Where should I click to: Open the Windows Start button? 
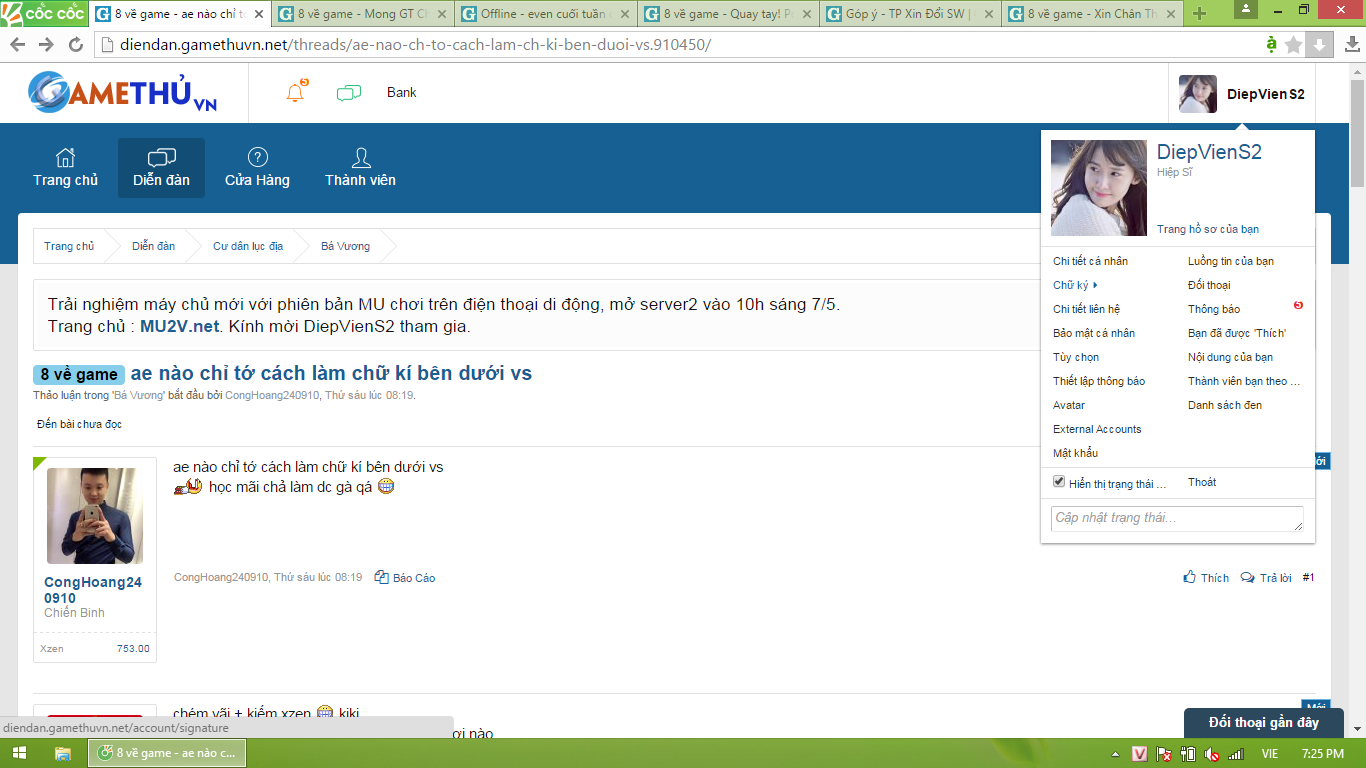tap(19, 753)
